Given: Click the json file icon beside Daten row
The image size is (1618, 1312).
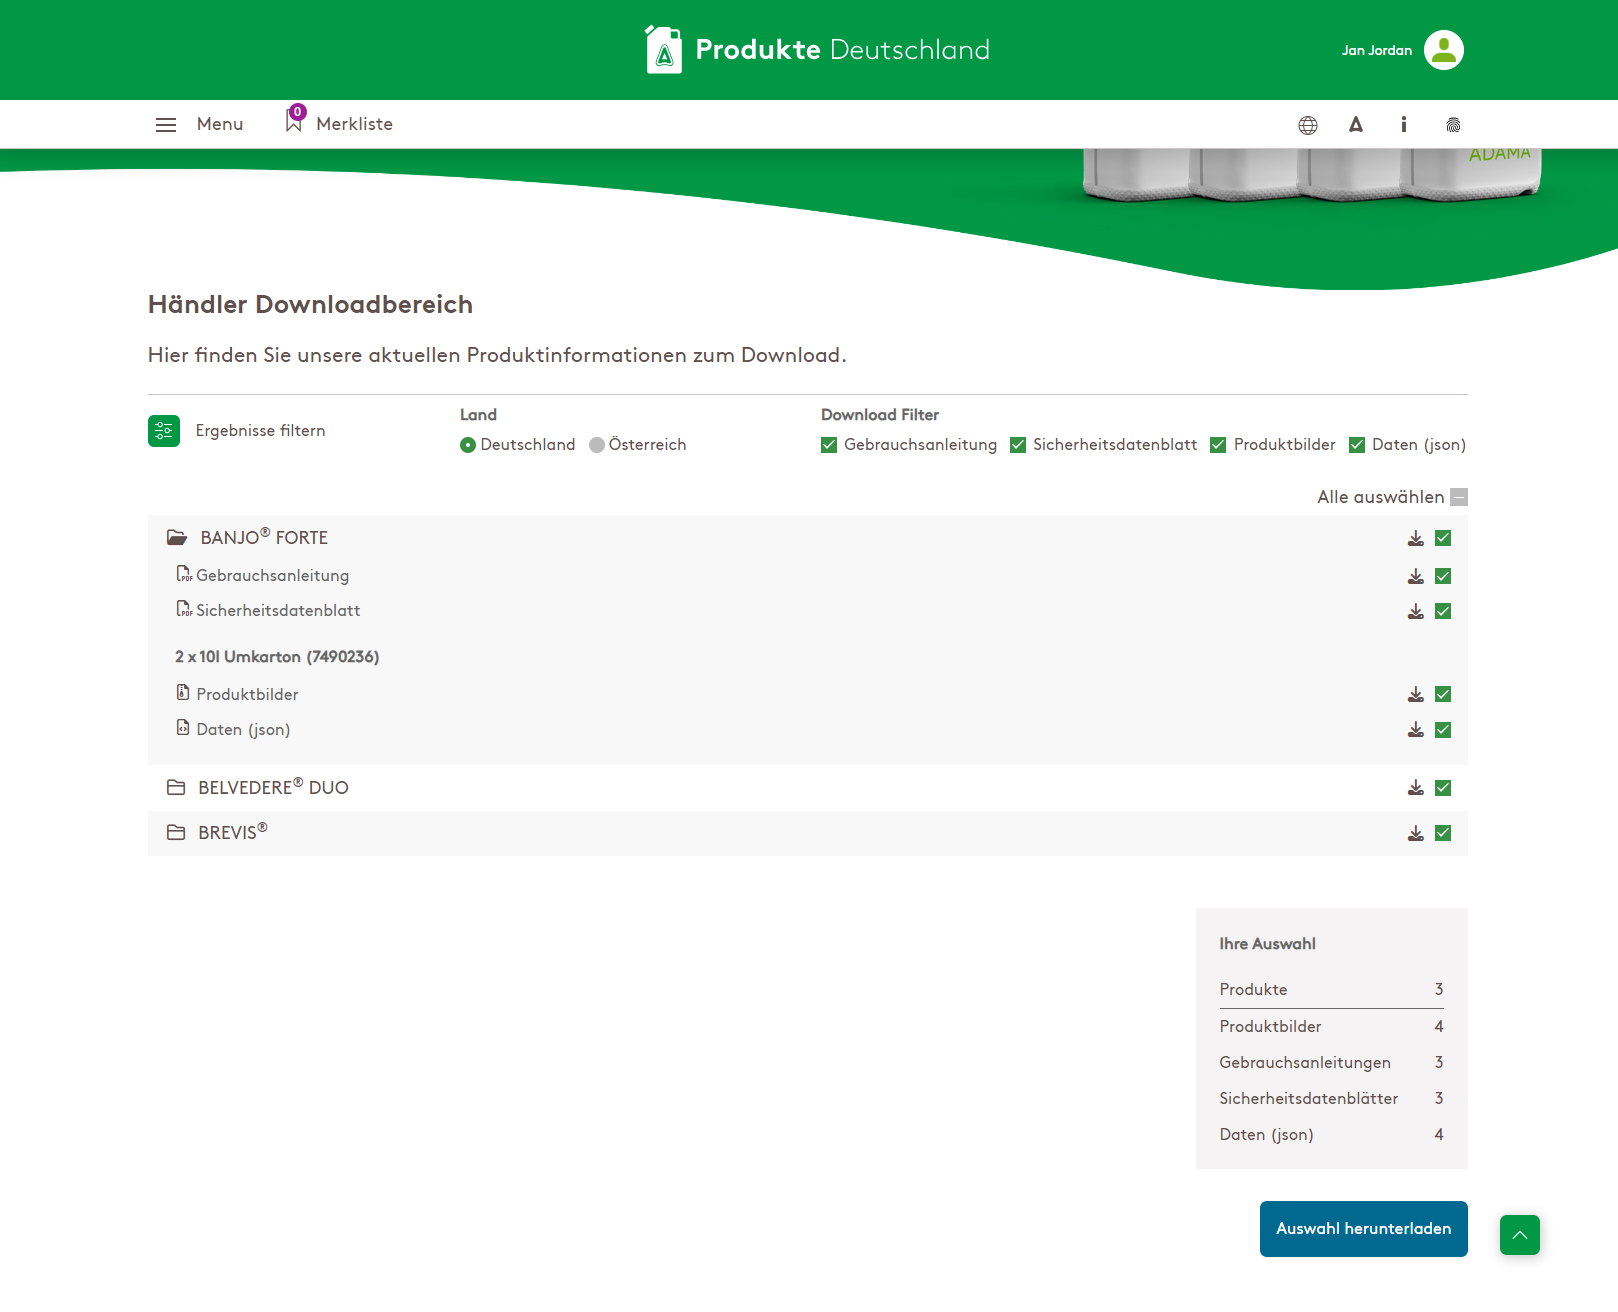Looking at the screenshot, I should pyautogui.click(x=183, y=728).
